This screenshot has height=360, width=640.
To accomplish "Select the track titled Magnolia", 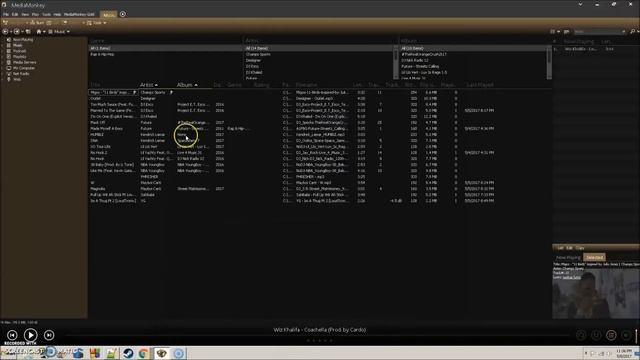I will pyautogui.click(x=292, y=189).
